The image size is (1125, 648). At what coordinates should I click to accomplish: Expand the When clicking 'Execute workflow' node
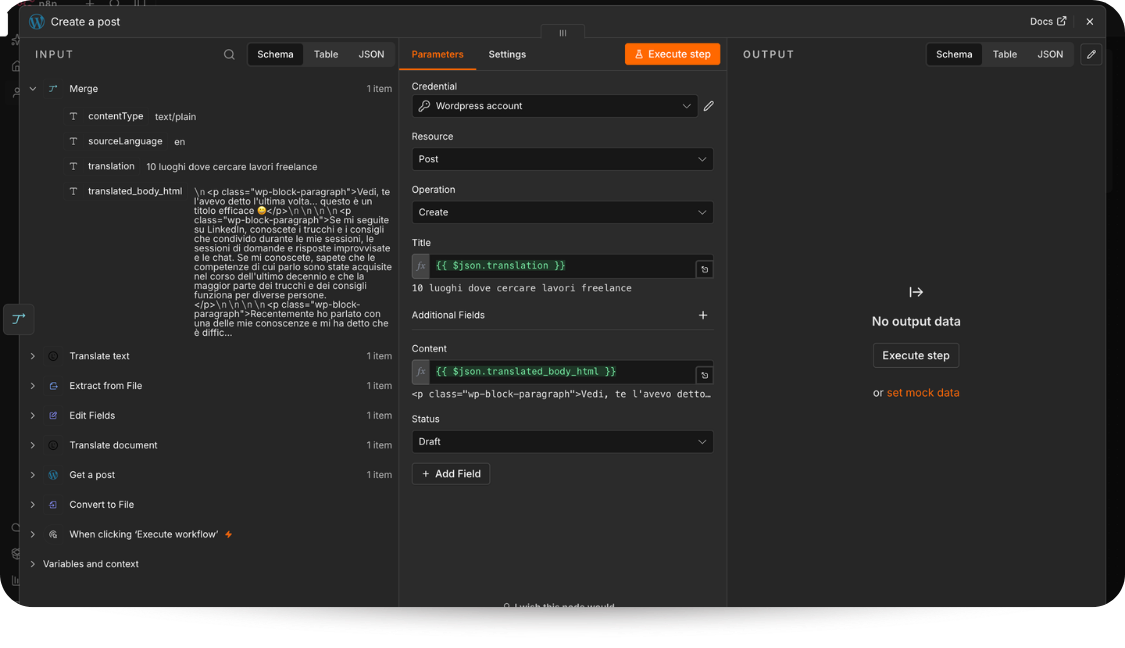33,535
